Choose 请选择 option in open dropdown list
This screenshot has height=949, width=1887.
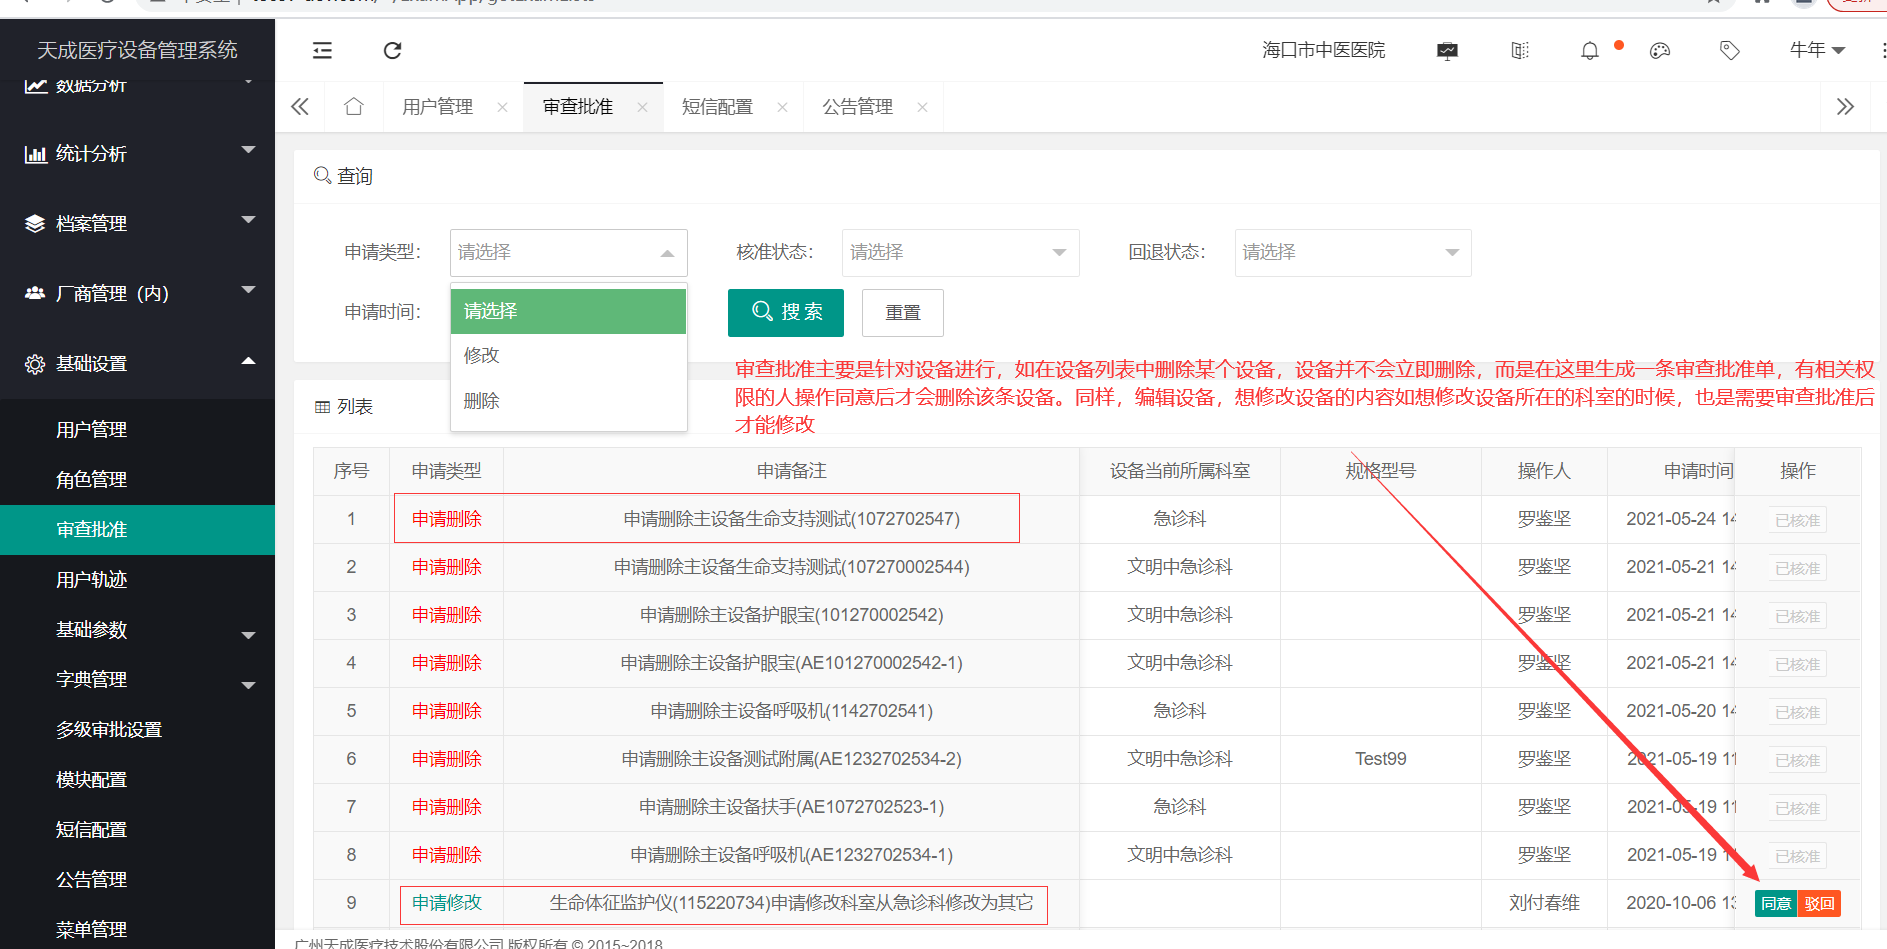(x=568, y=311)
